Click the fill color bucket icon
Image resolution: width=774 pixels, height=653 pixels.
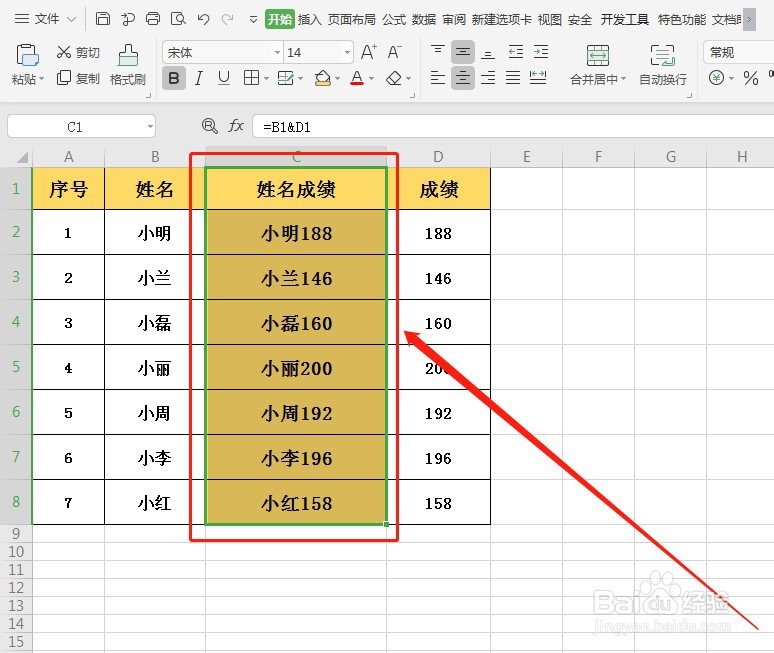pos(323,78)
